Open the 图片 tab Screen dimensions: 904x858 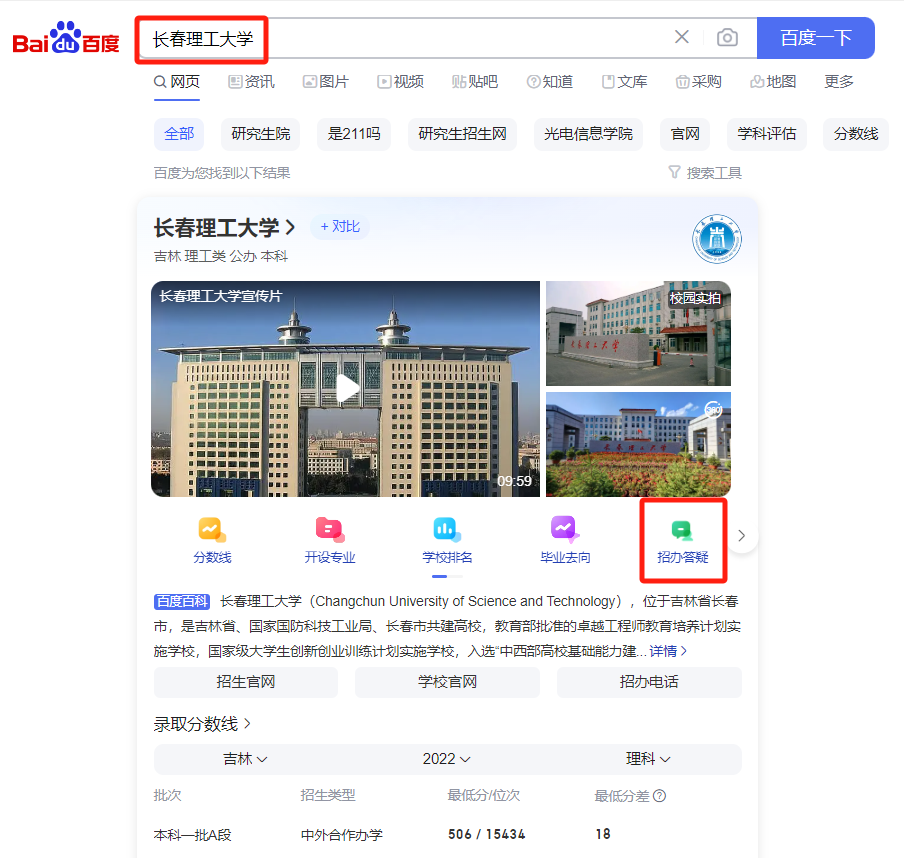(326, 82)
